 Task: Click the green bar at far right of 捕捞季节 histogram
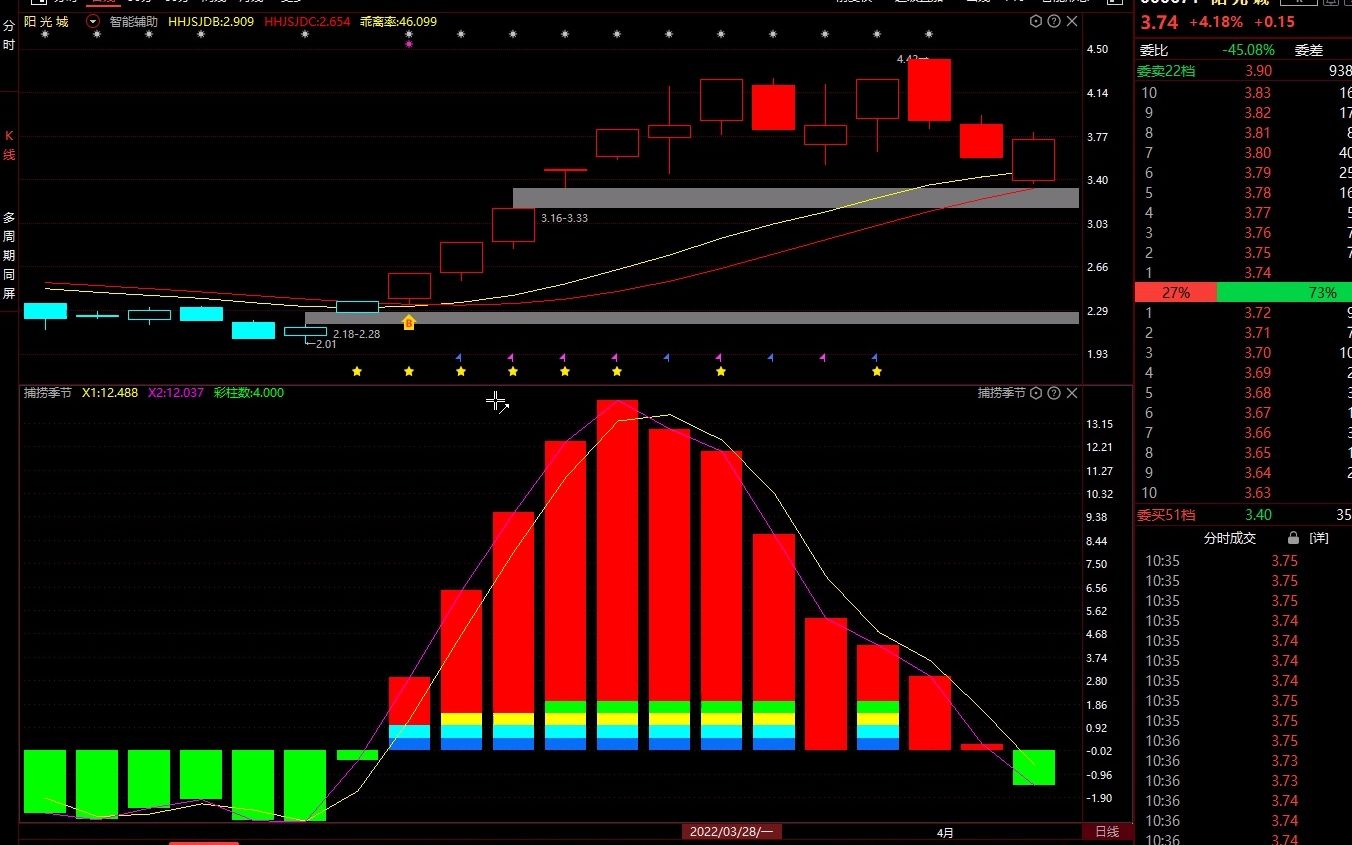tap(1033, 767)
